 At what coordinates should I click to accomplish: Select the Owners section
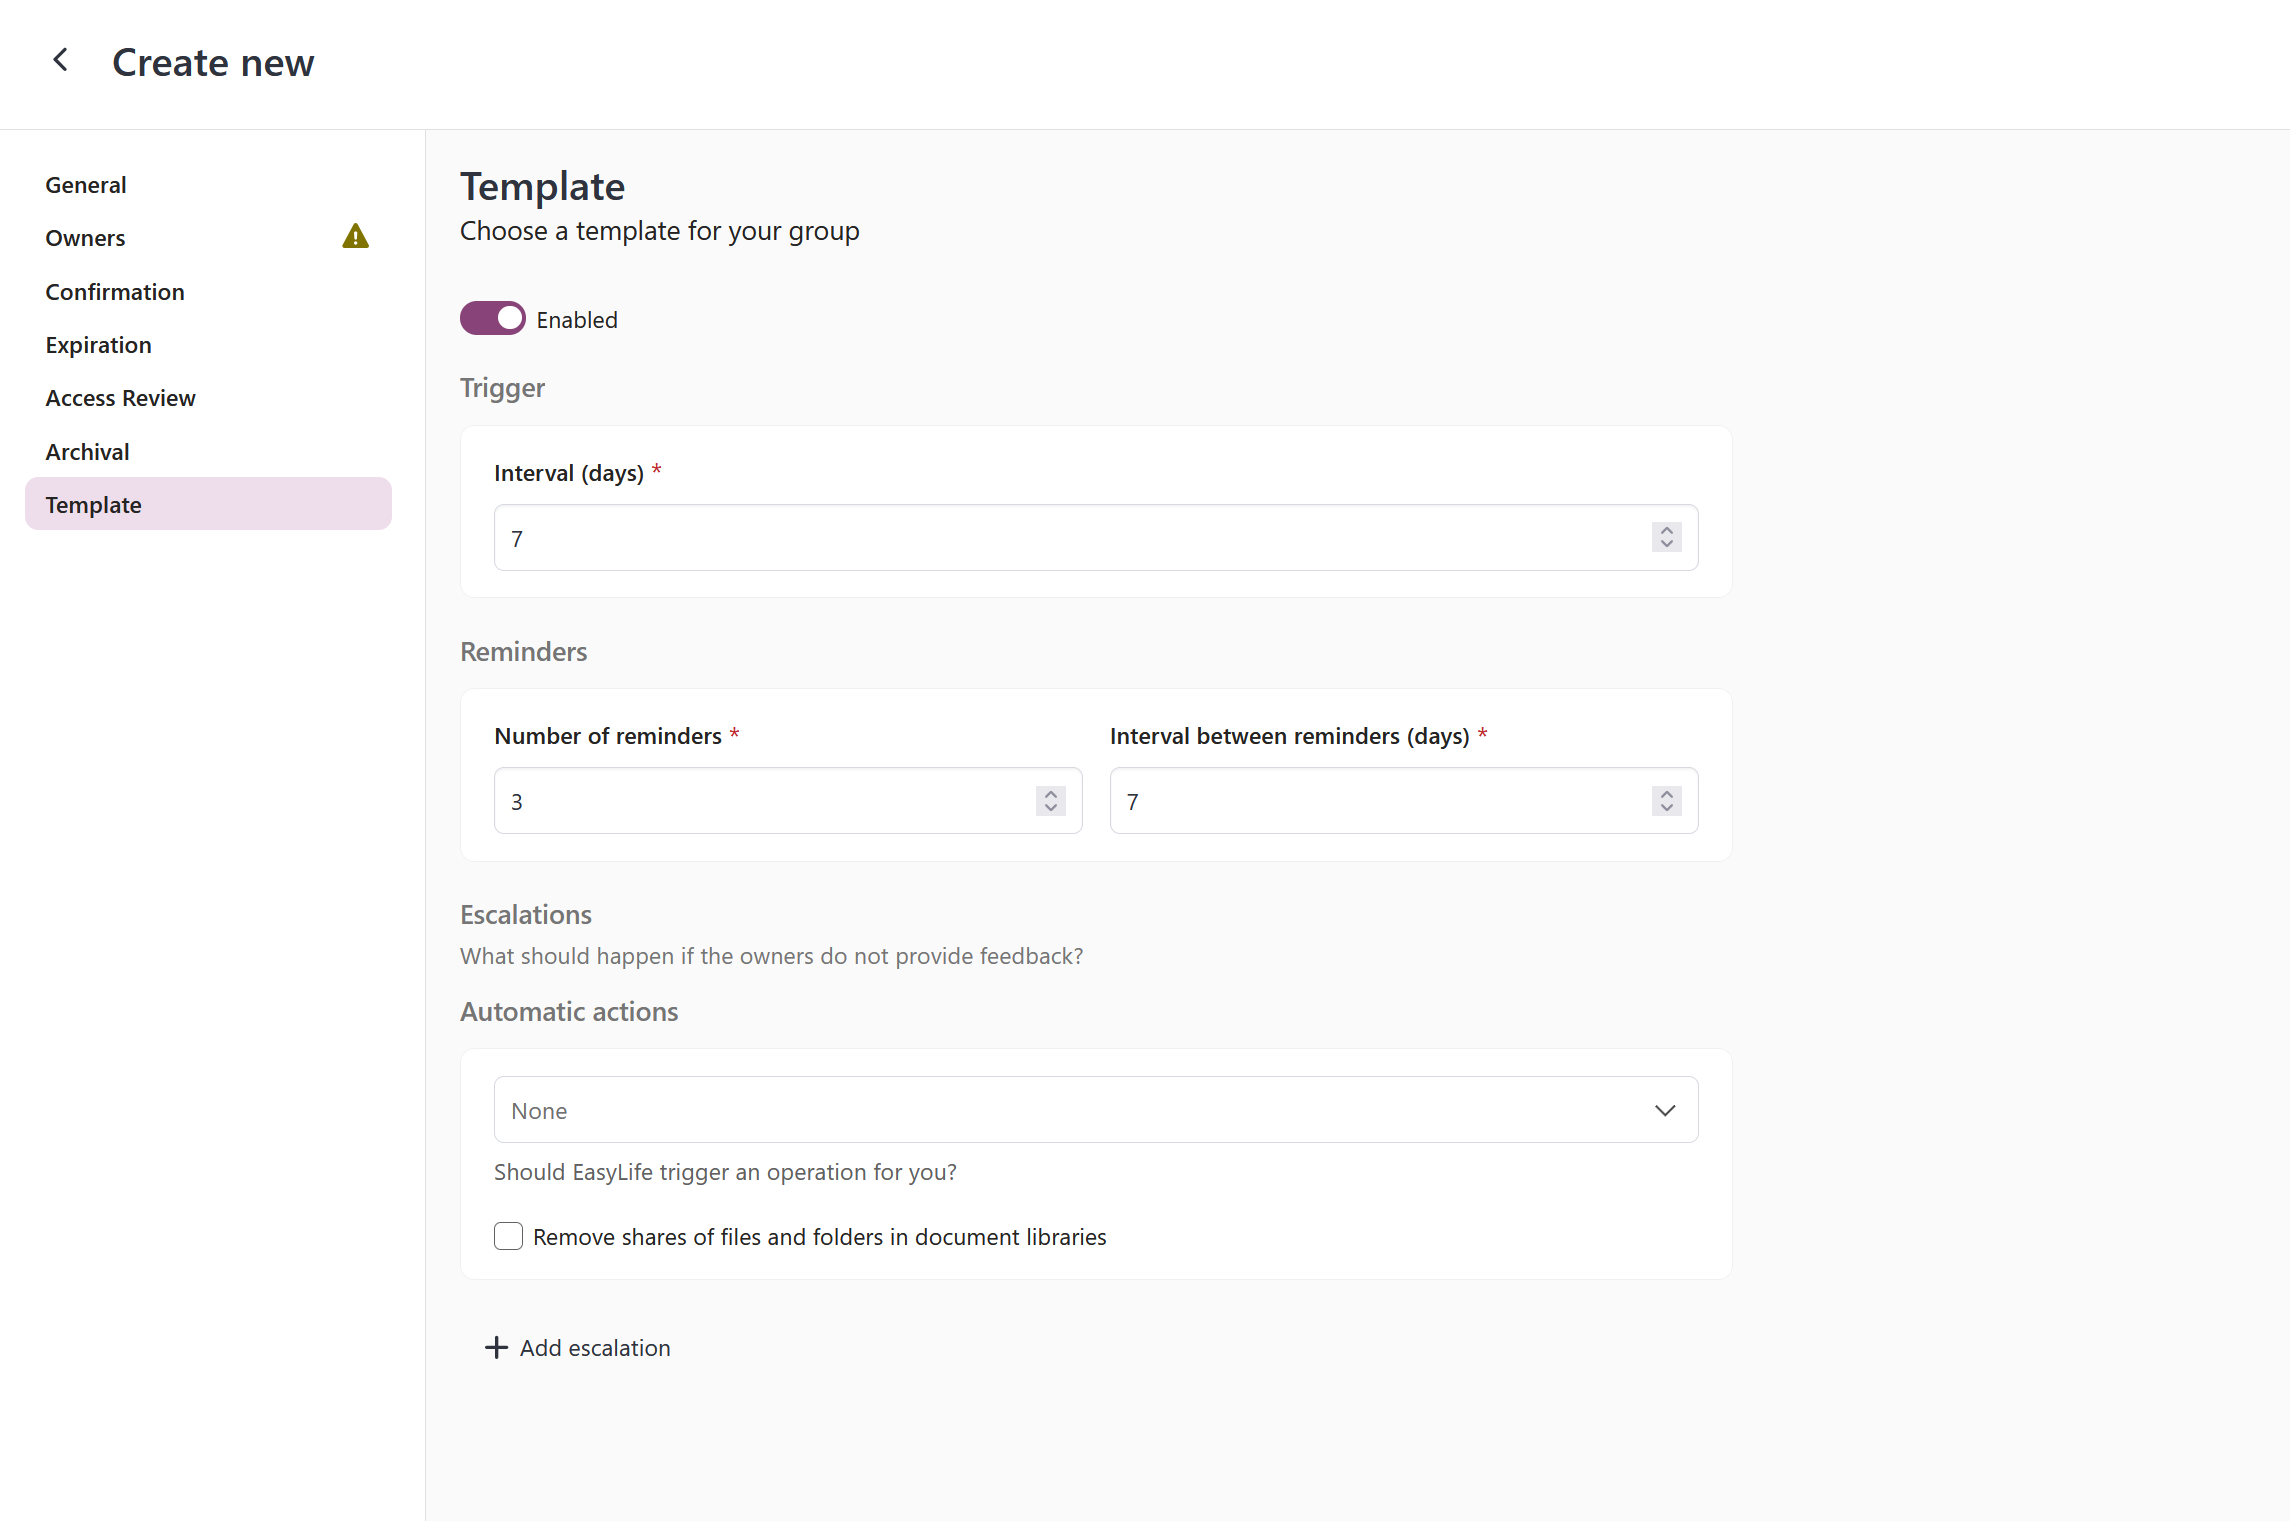coord(85,238)
